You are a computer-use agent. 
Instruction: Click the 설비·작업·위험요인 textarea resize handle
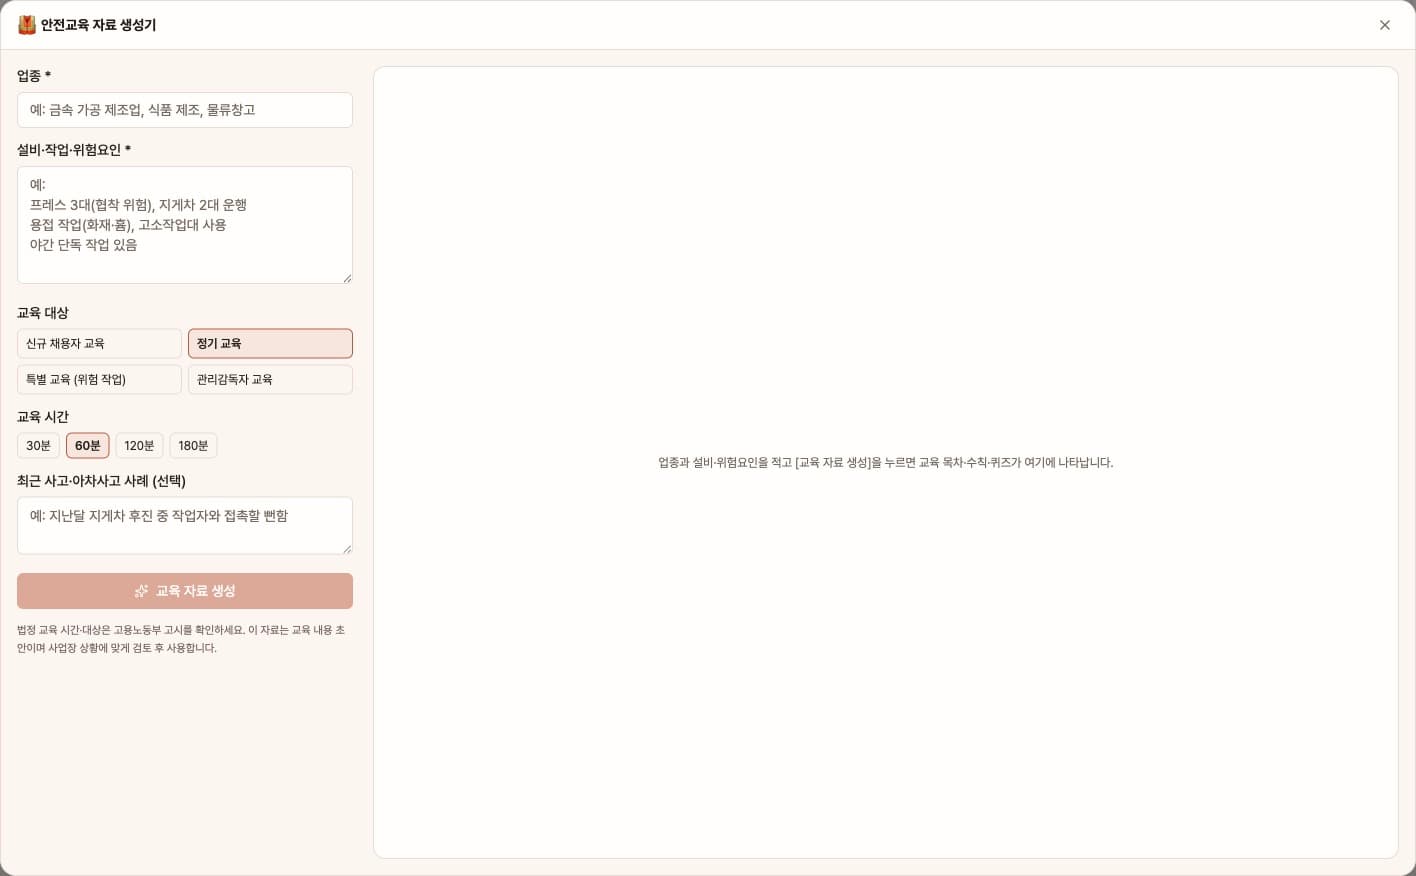(347, 278)
